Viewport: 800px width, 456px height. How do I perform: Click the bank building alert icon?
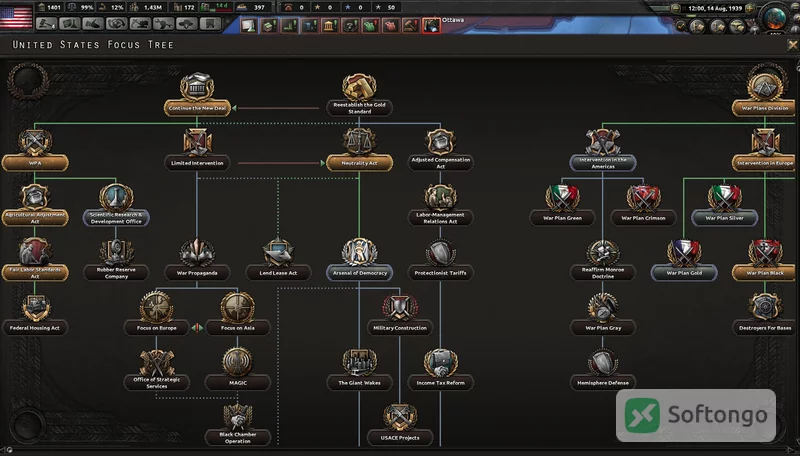330,25
